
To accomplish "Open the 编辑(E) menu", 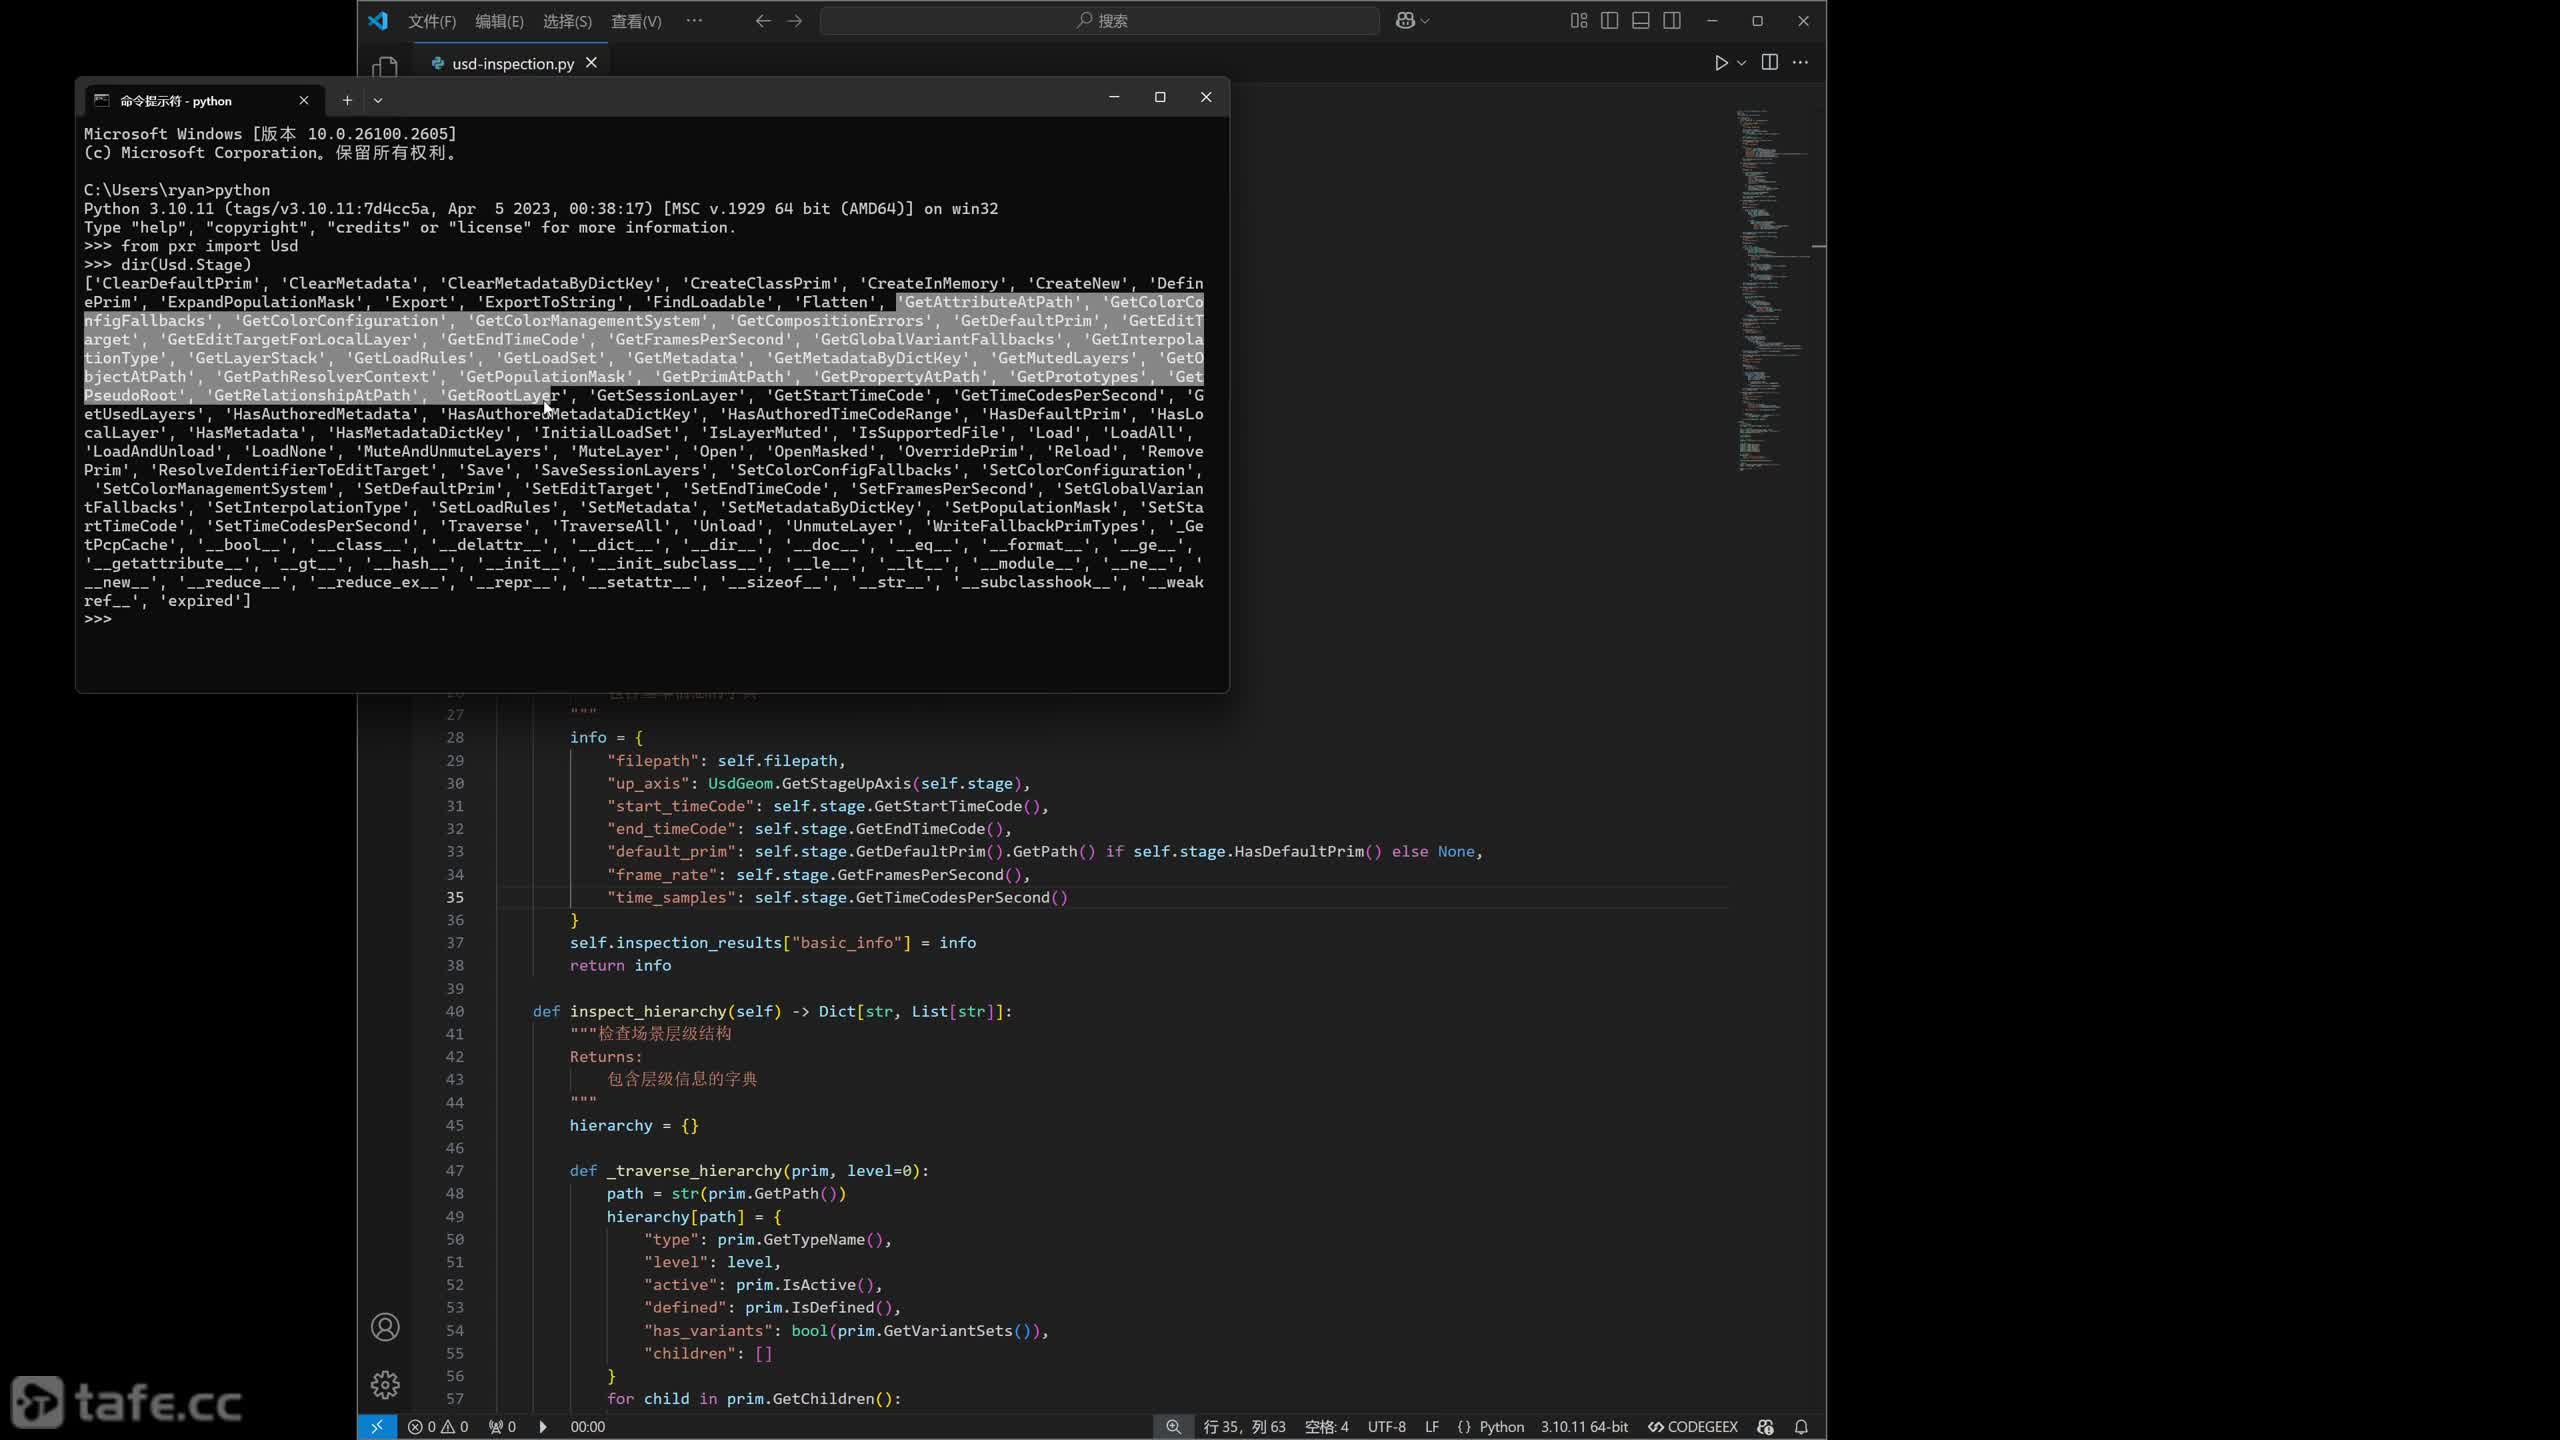I will (499, 21).
